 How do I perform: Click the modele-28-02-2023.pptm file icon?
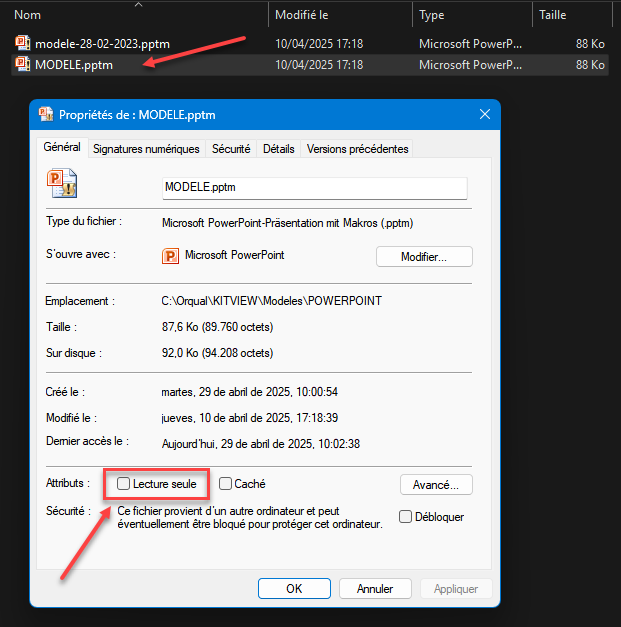24,43
